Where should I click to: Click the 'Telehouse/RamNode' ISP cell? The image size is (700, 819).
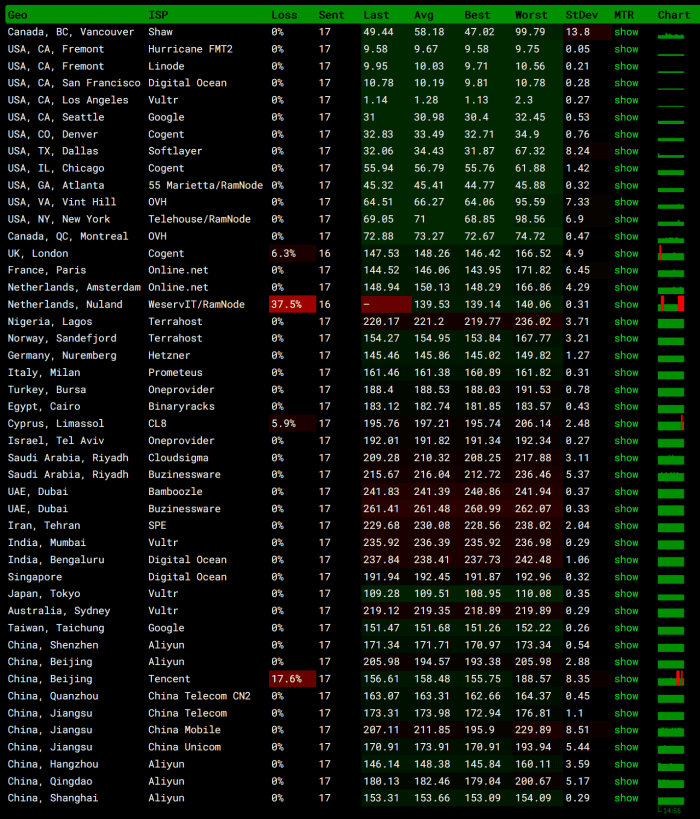[199, 219]
